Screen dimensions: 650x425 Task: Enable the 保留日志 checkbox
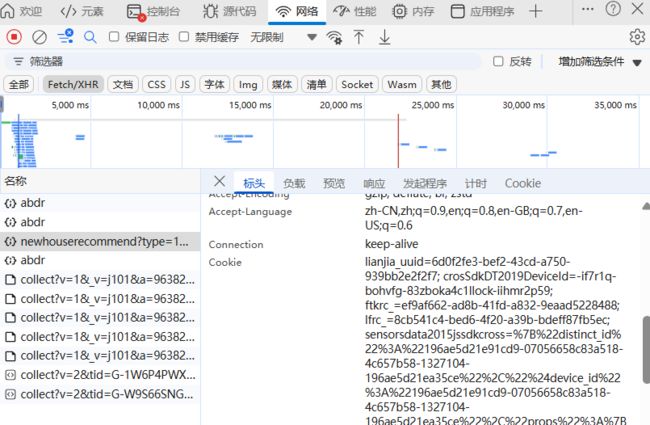[x=114, y=37]
